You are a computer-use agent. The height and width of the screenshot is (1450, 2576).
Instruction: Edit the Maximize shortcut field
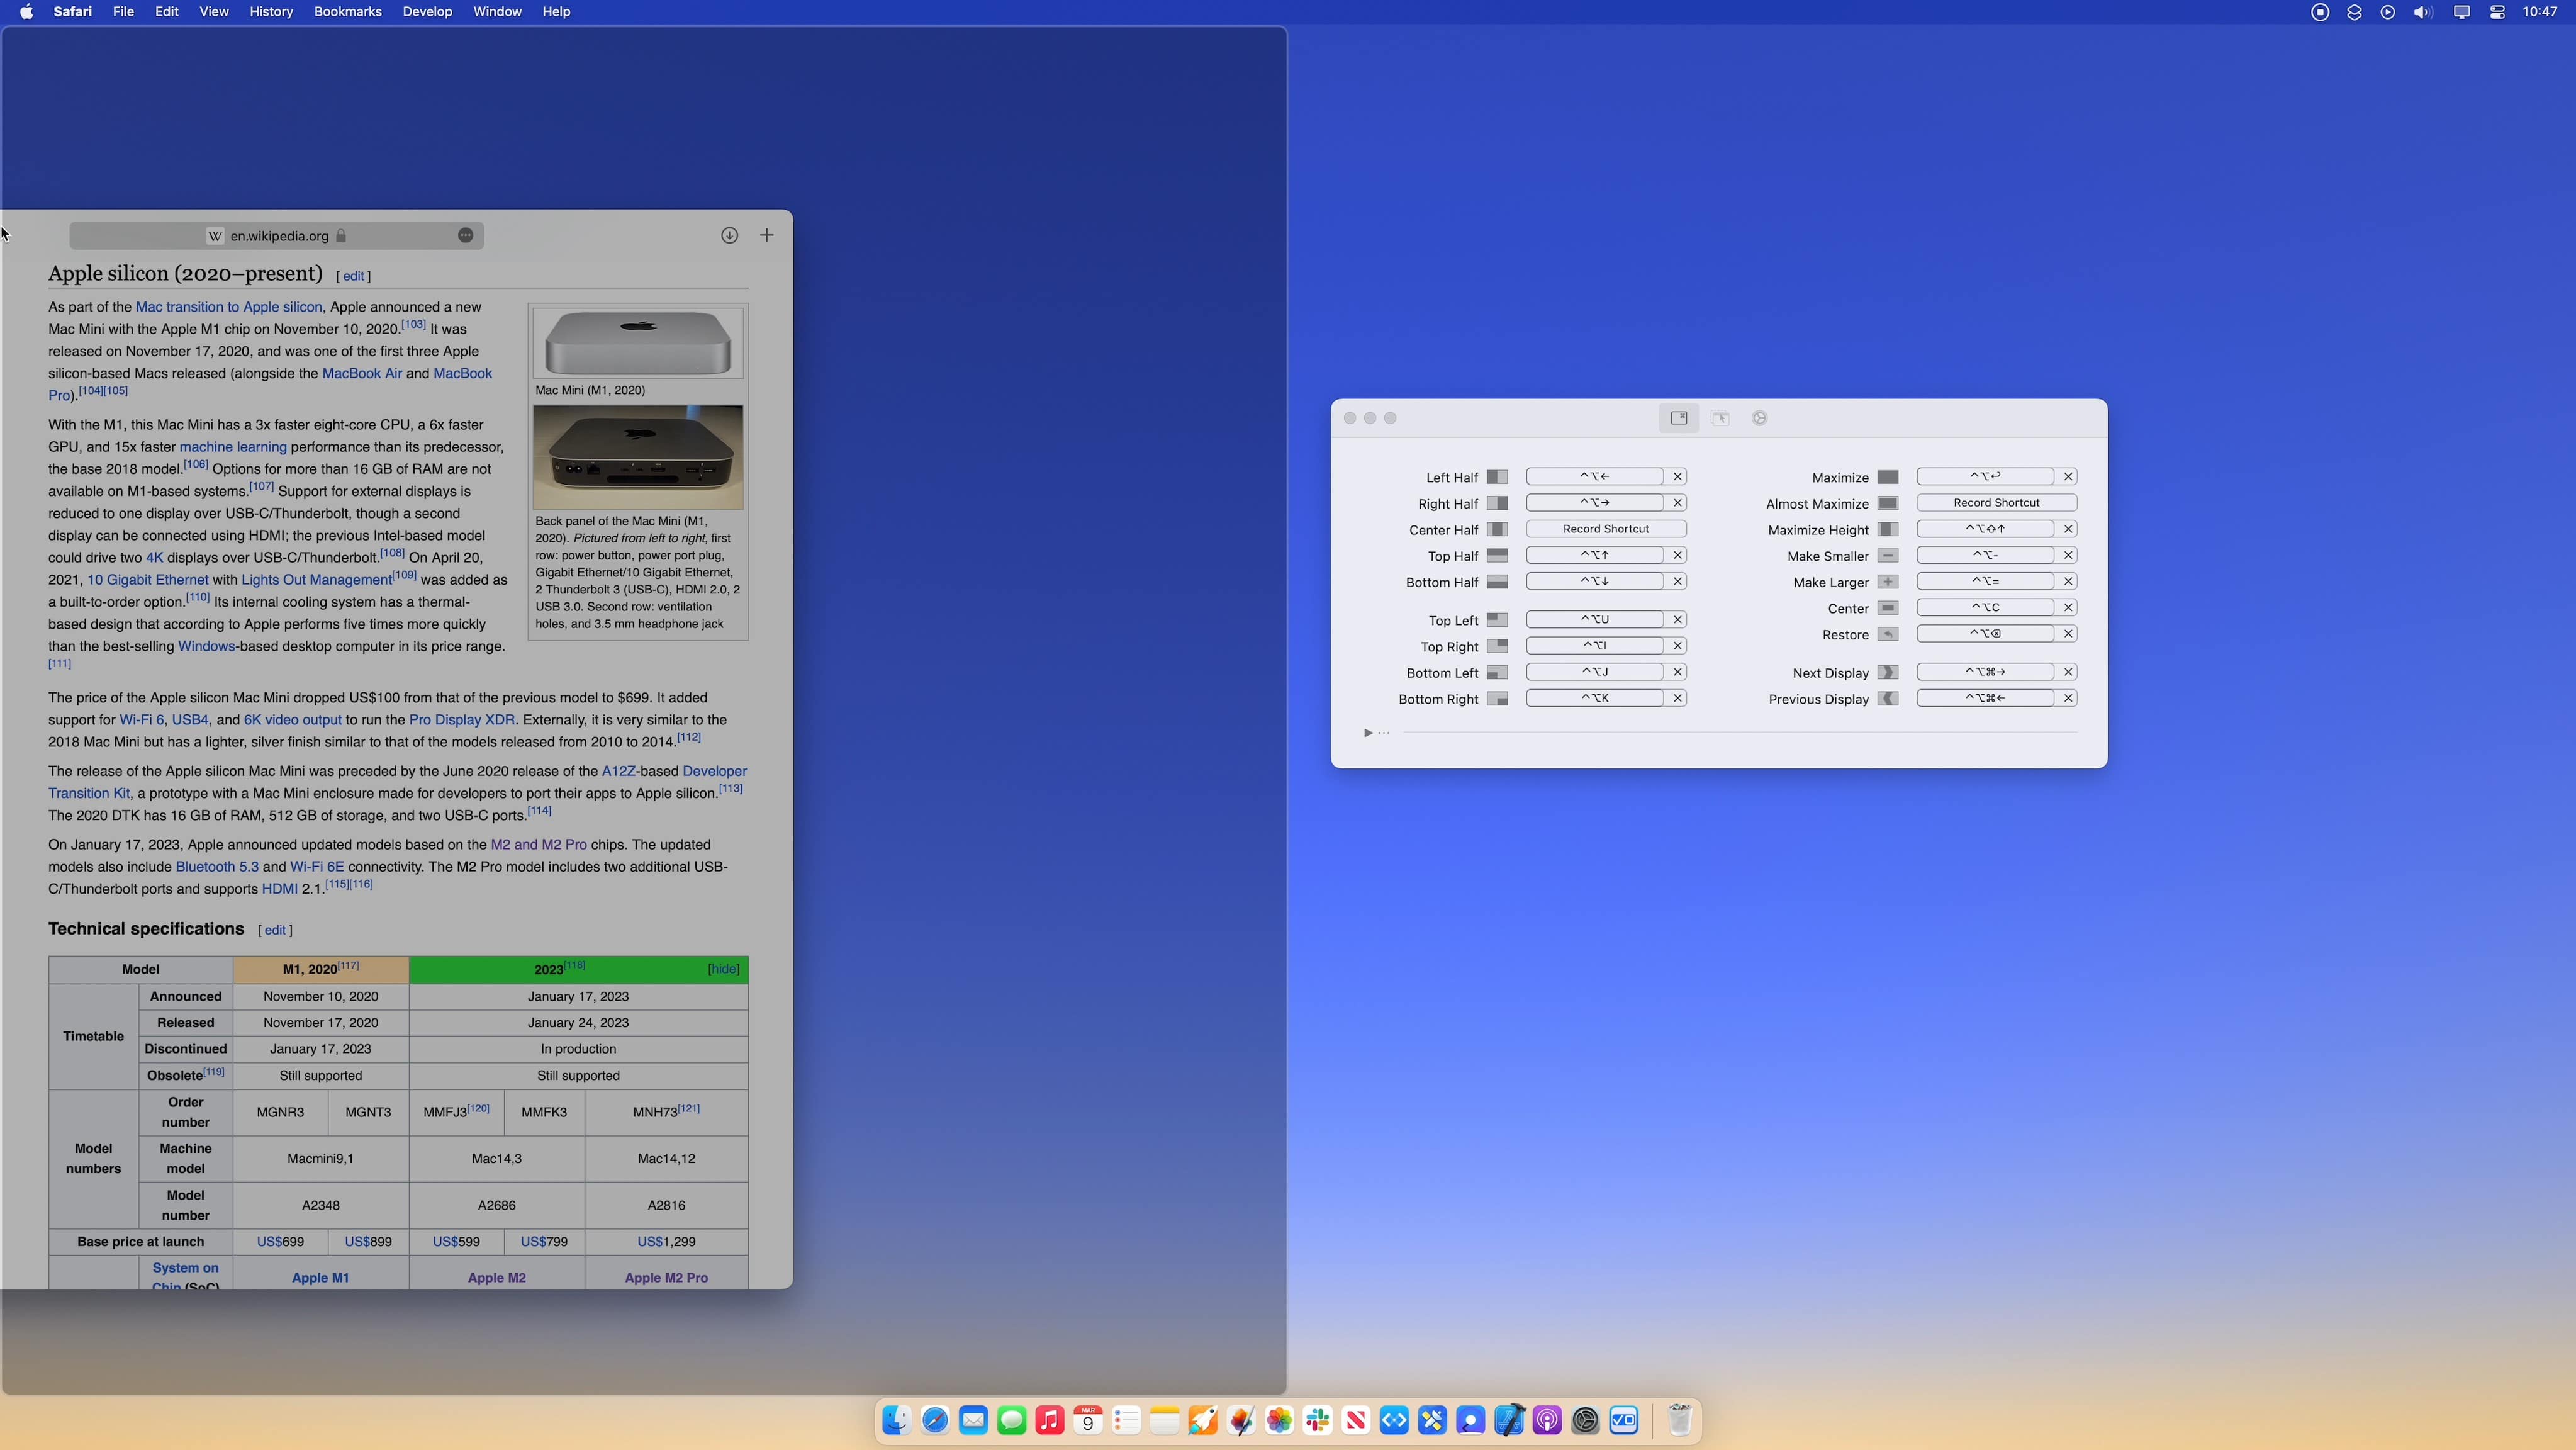[1984, 477]
